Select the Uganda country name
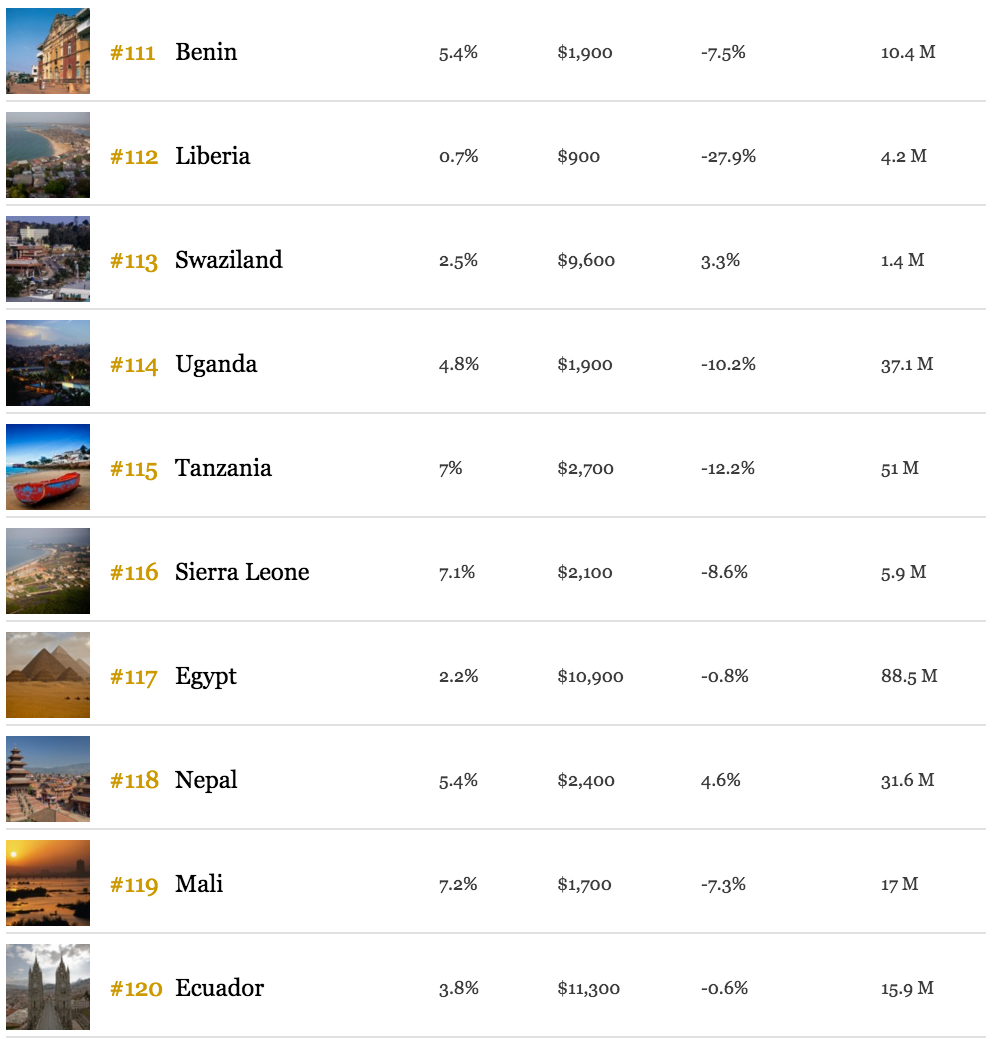Image resolution: width=1004 pixels, height=1040 pixels. [216, 365]
